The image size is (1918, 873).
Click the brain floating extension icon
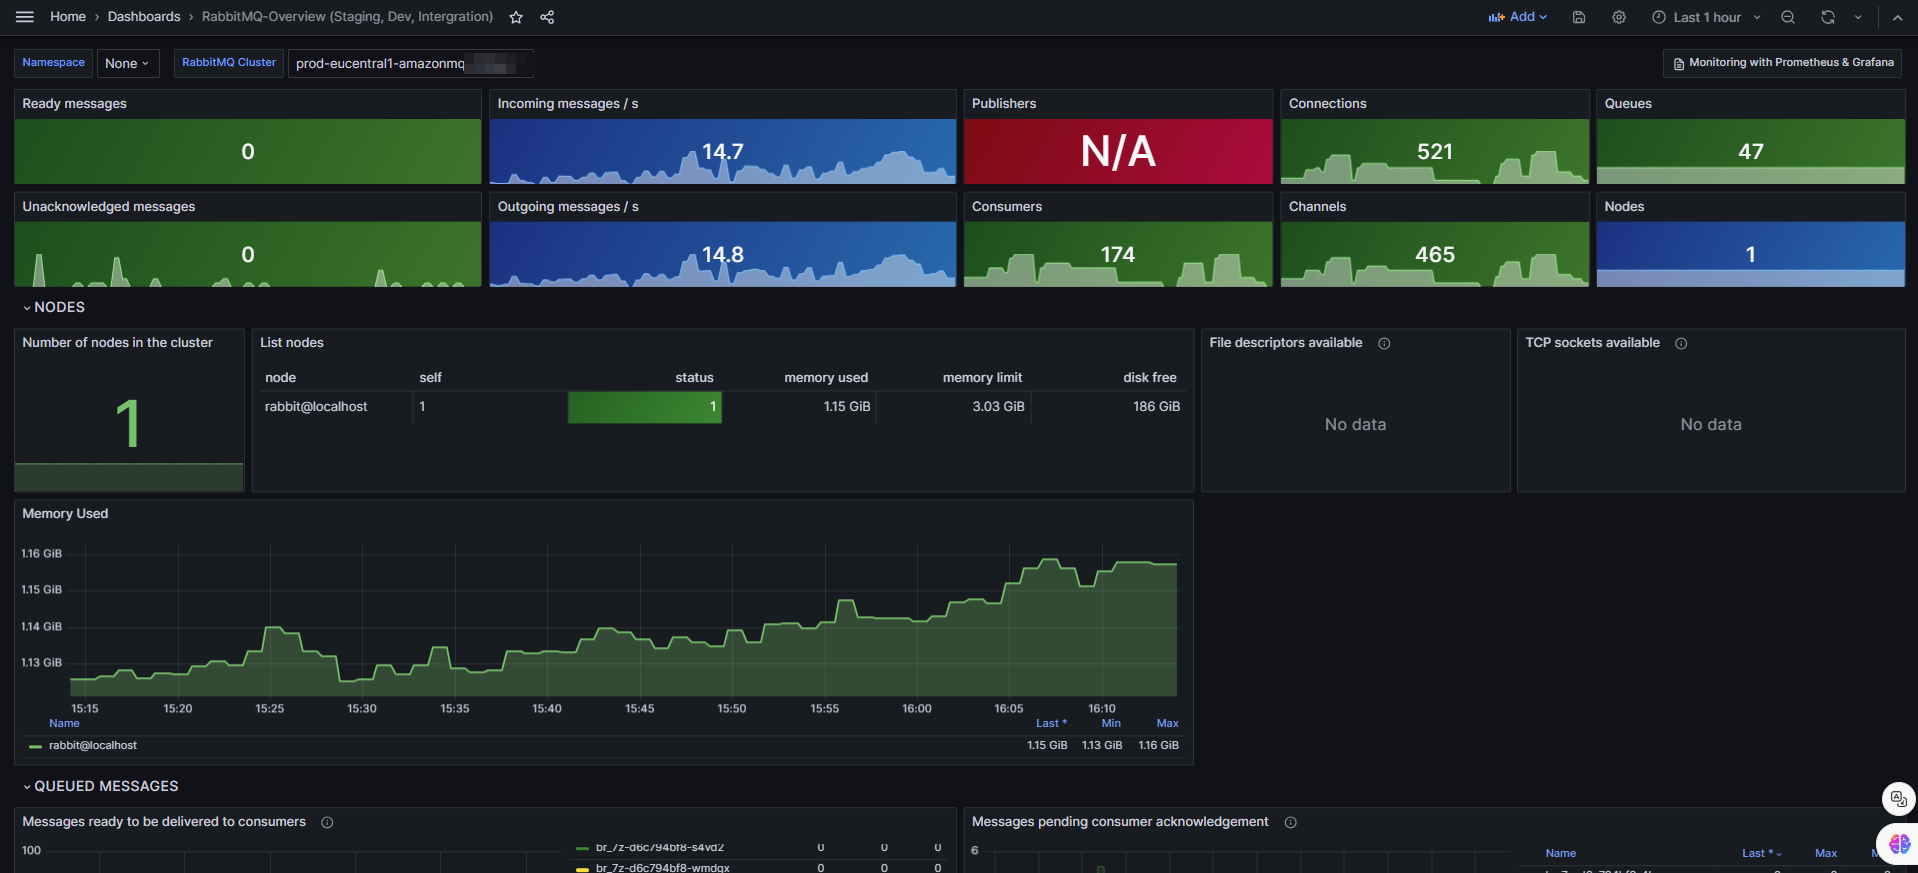pos(1898,844)
